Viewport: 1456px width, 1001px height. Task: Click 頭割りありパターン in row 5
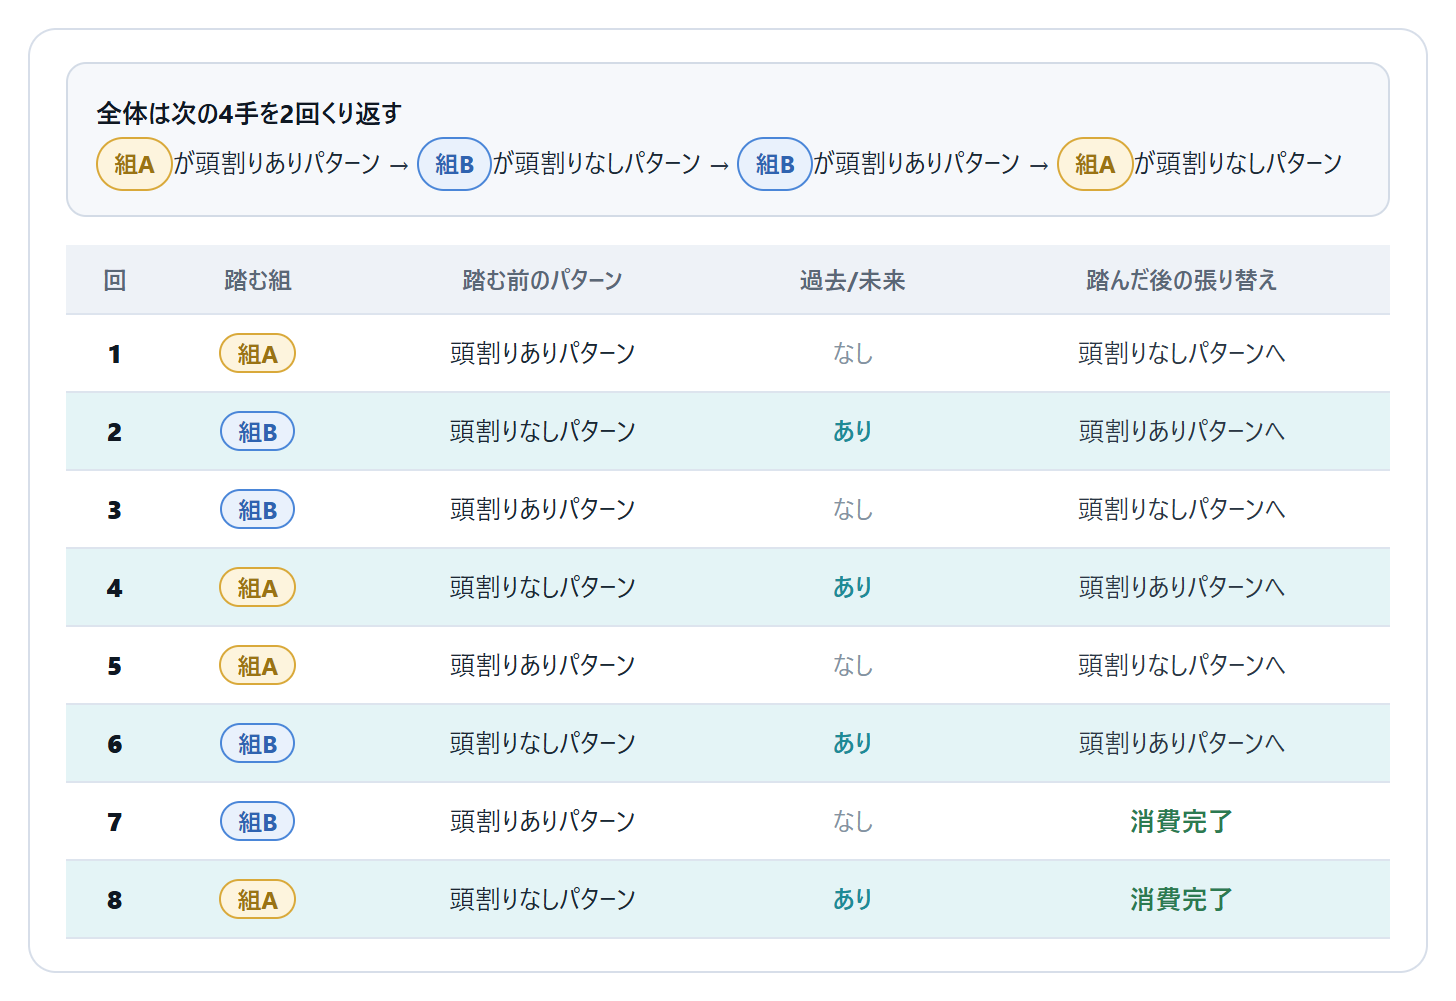point(542,665)
